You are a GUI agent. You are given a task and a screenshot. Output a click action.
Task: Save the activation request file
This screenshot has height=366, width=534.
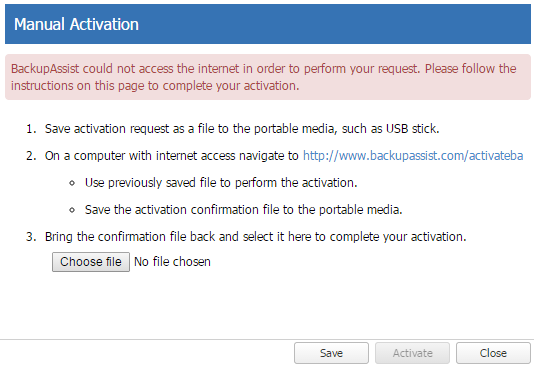point(331,353)
